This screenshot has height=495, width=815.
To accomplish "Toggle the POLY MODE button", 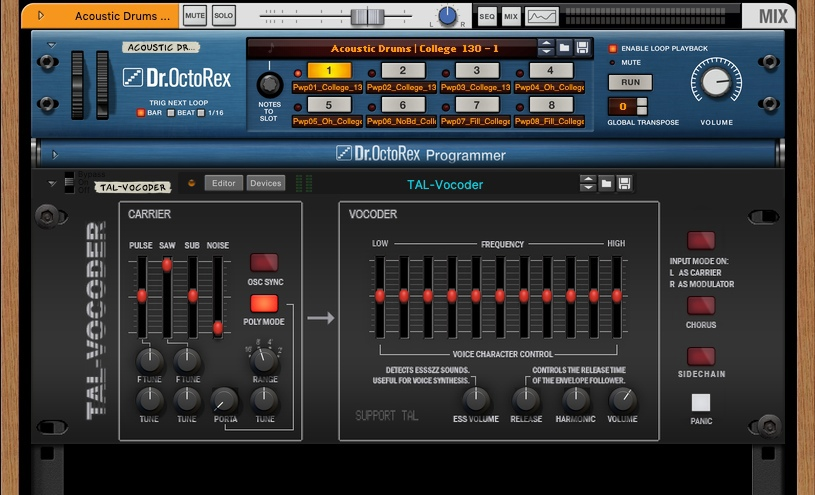I will [264, 303].
